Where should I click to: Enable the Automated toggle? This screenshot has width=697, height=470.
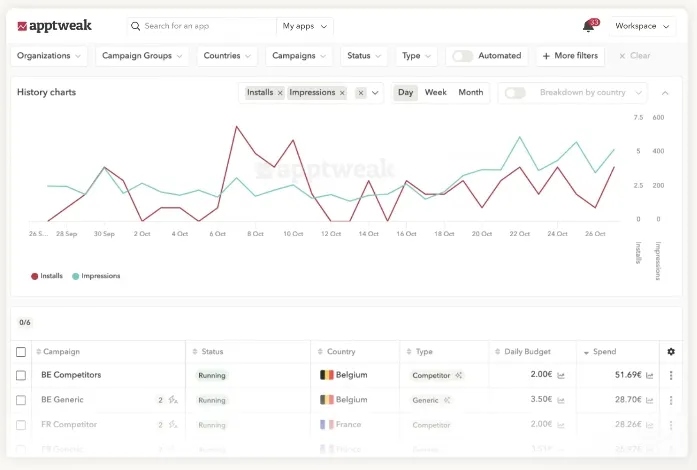(463, 56)
